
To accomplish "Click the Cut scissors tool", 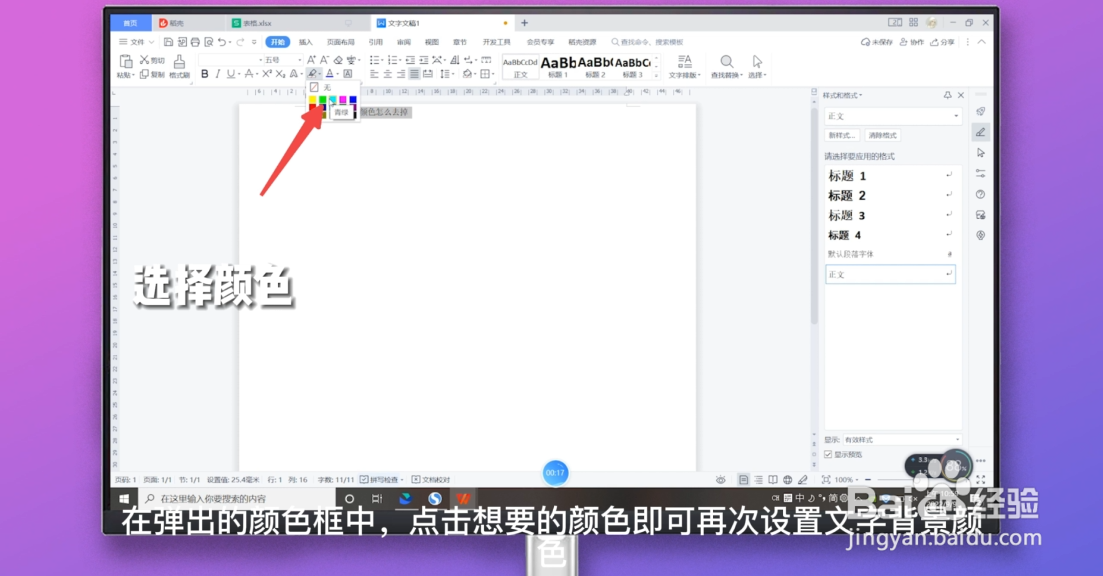I will tap(151, 60).
